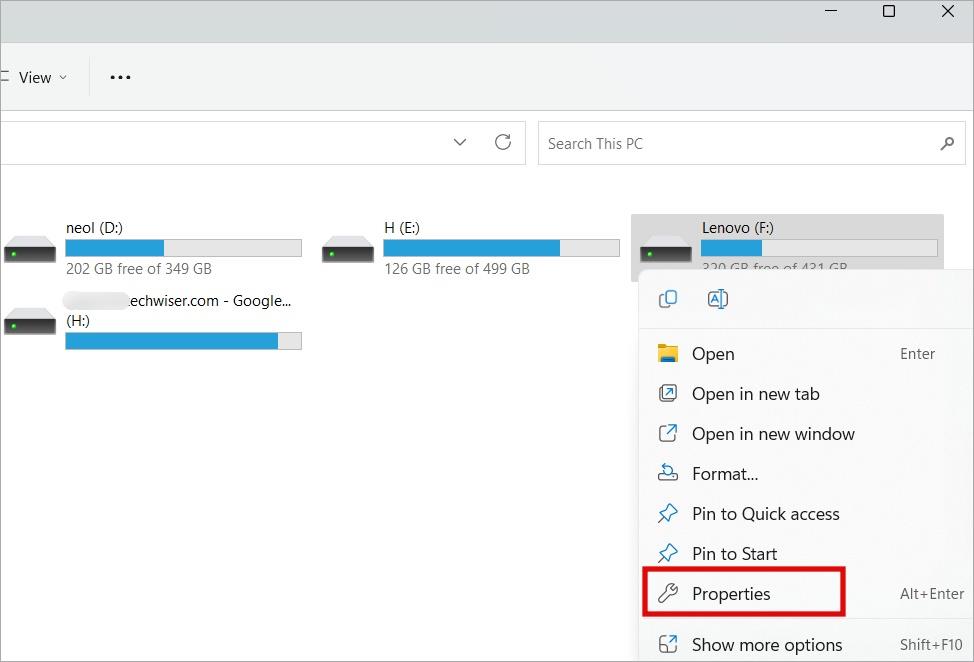This screenshot has height=662, width=974.
Task: Minimize the File Explorer window
Action: click(x=831, y=11)
